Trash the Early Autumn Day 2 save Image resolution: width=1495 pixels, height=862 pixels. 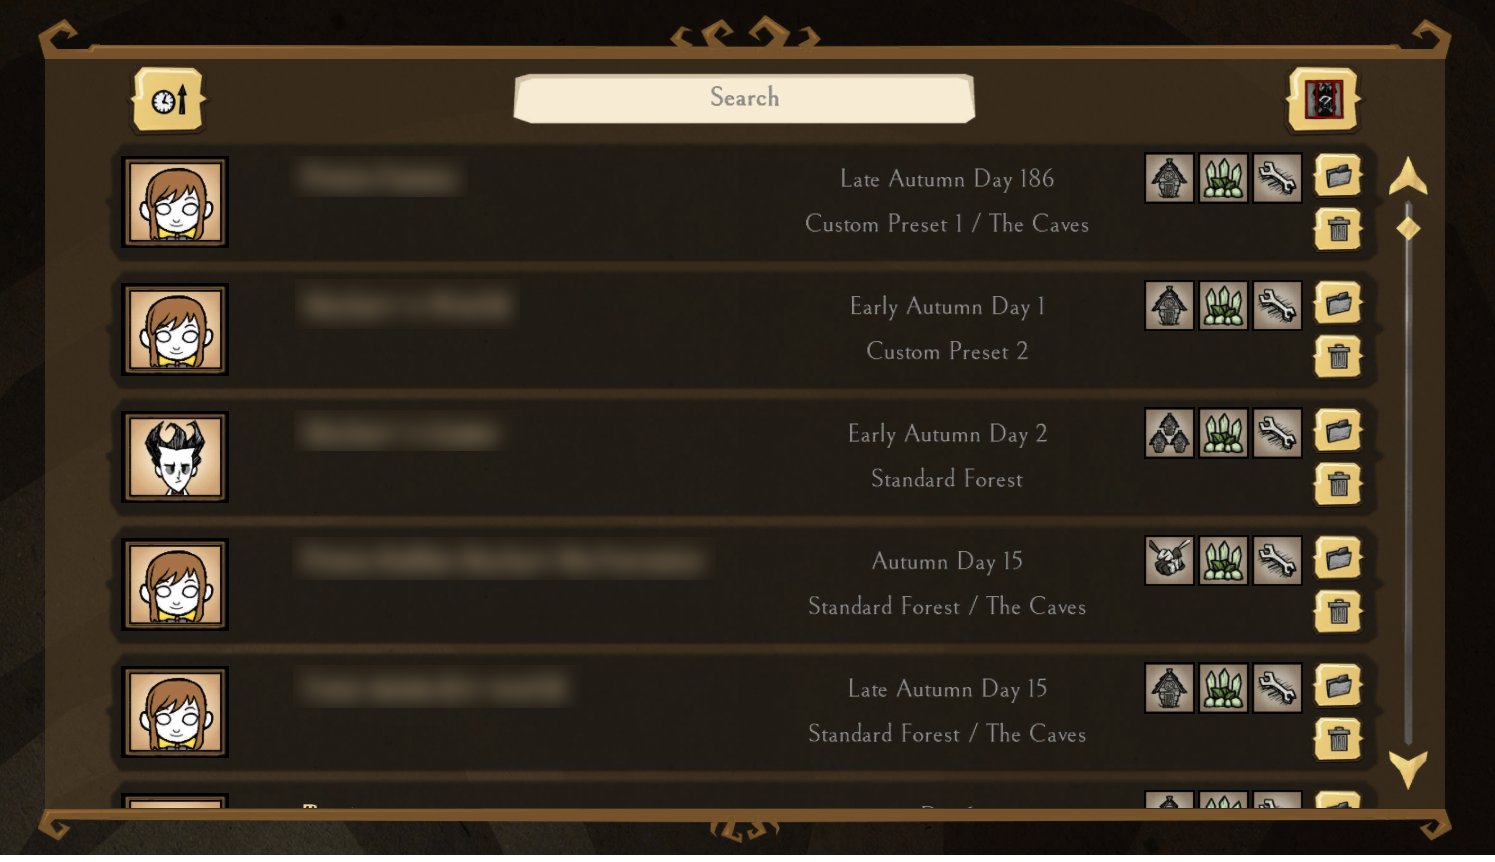[x=1338, y=485]
